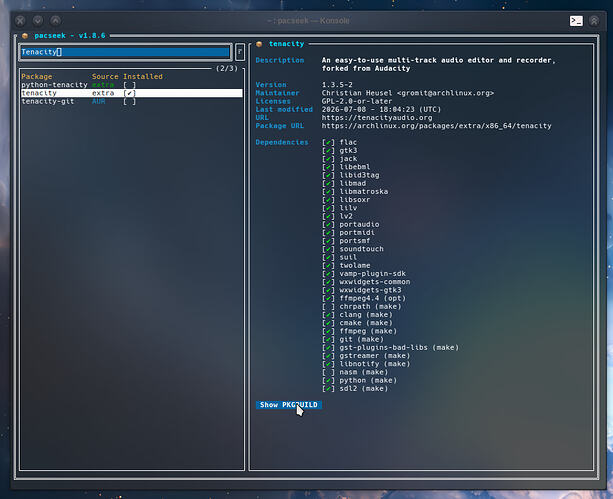Click the last modified date value
Viewport: 613px width, 499px height.
pyautogui.click(x=381, y=109)
